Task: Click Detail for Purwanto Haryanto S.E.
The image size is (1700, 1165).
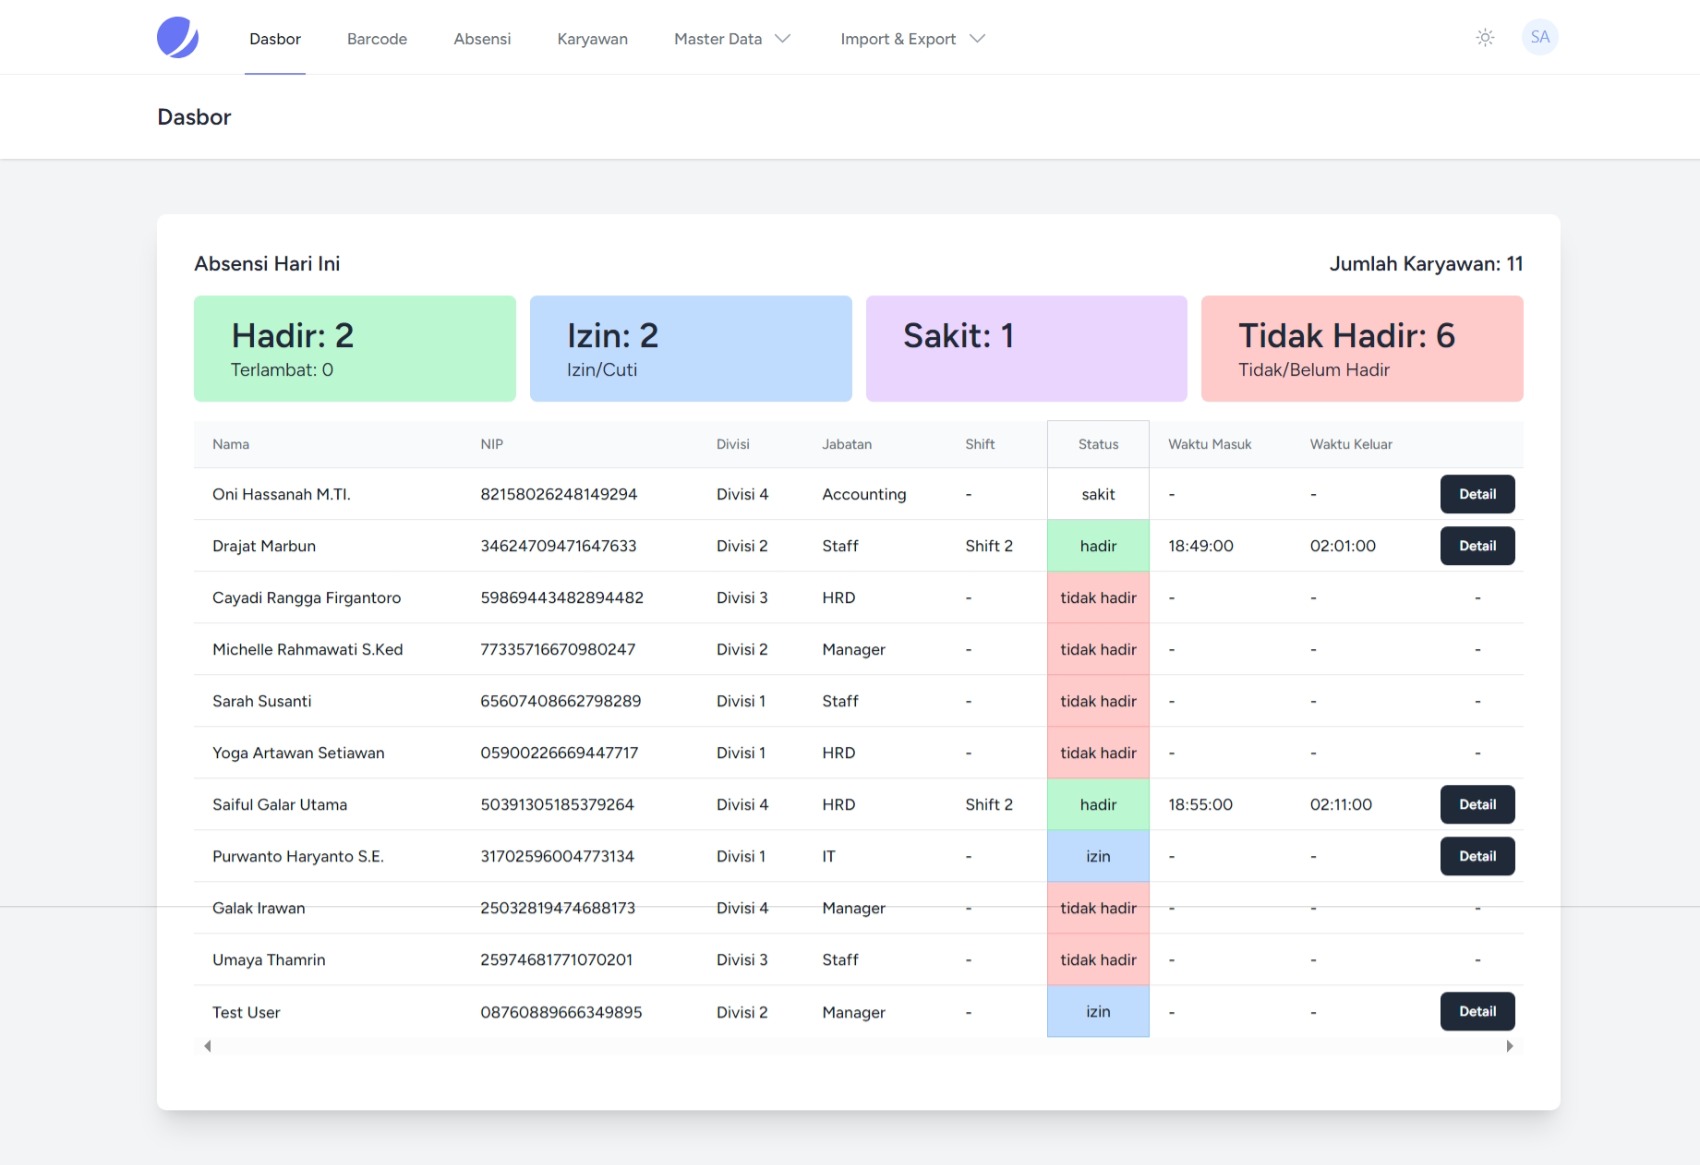Action: (x=1476, y=856)
